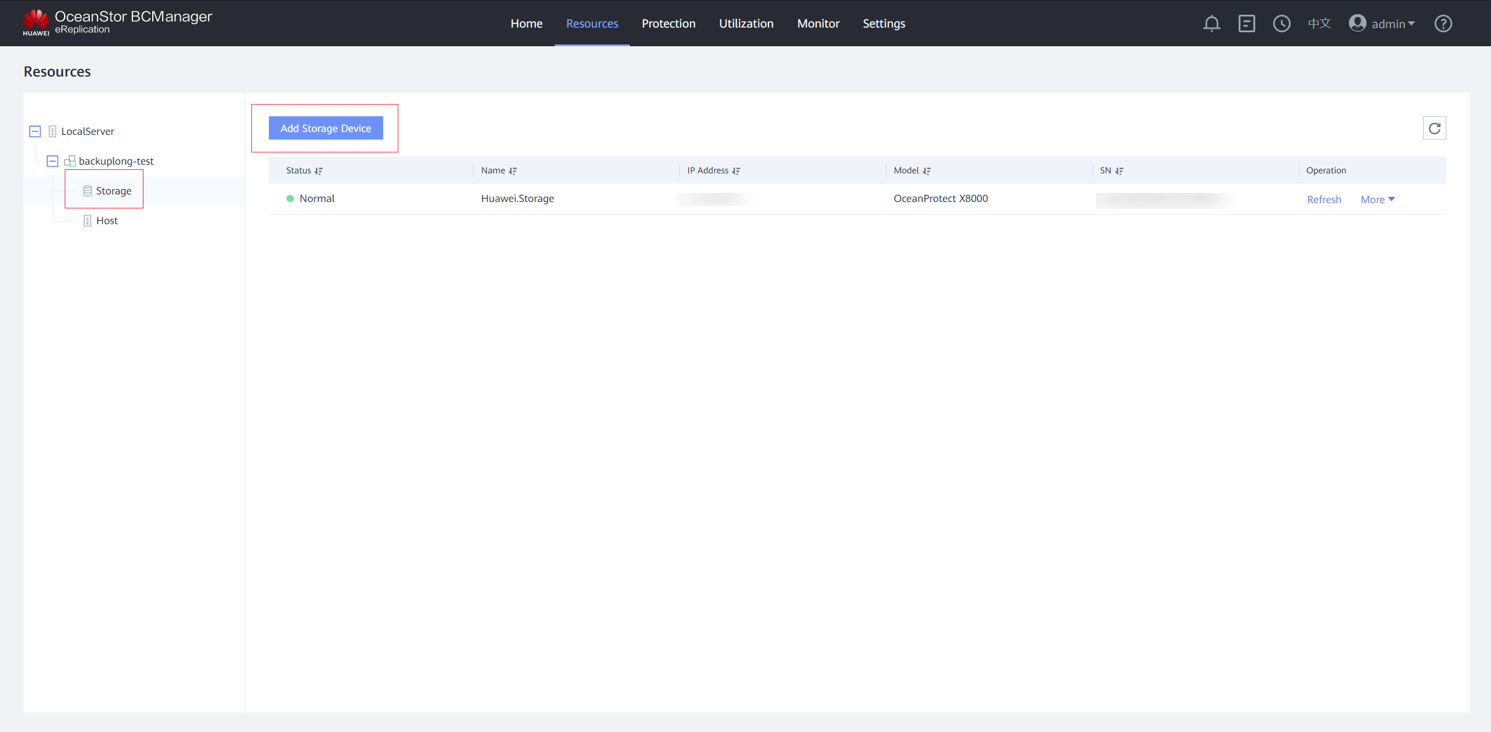Go to the Settings menu
The width and height of the screenshot is (1491, 732).
[x=883, y=23]
